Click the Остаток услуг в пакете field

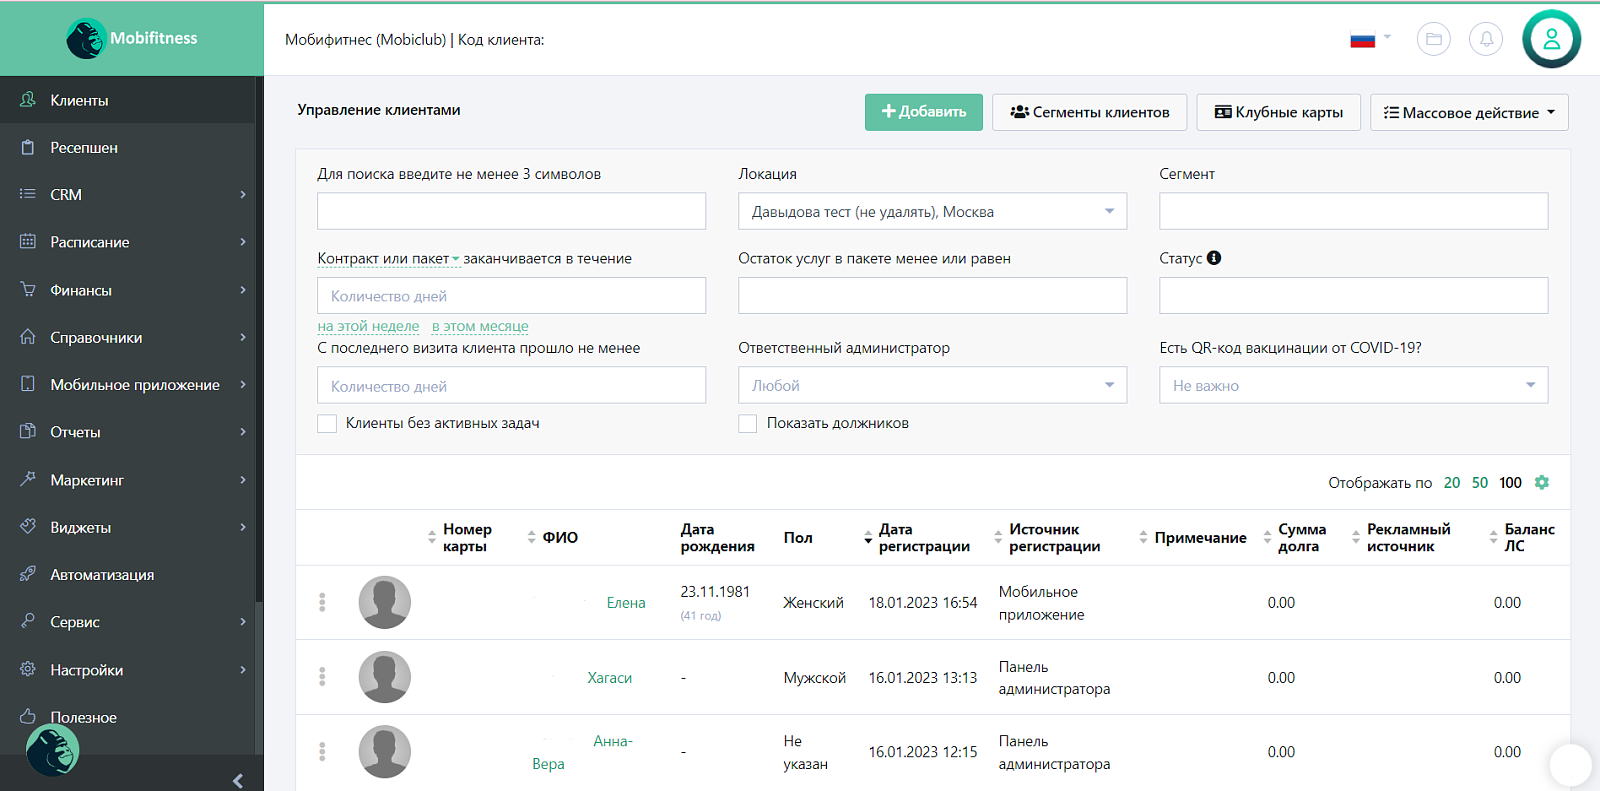[932, 295]
